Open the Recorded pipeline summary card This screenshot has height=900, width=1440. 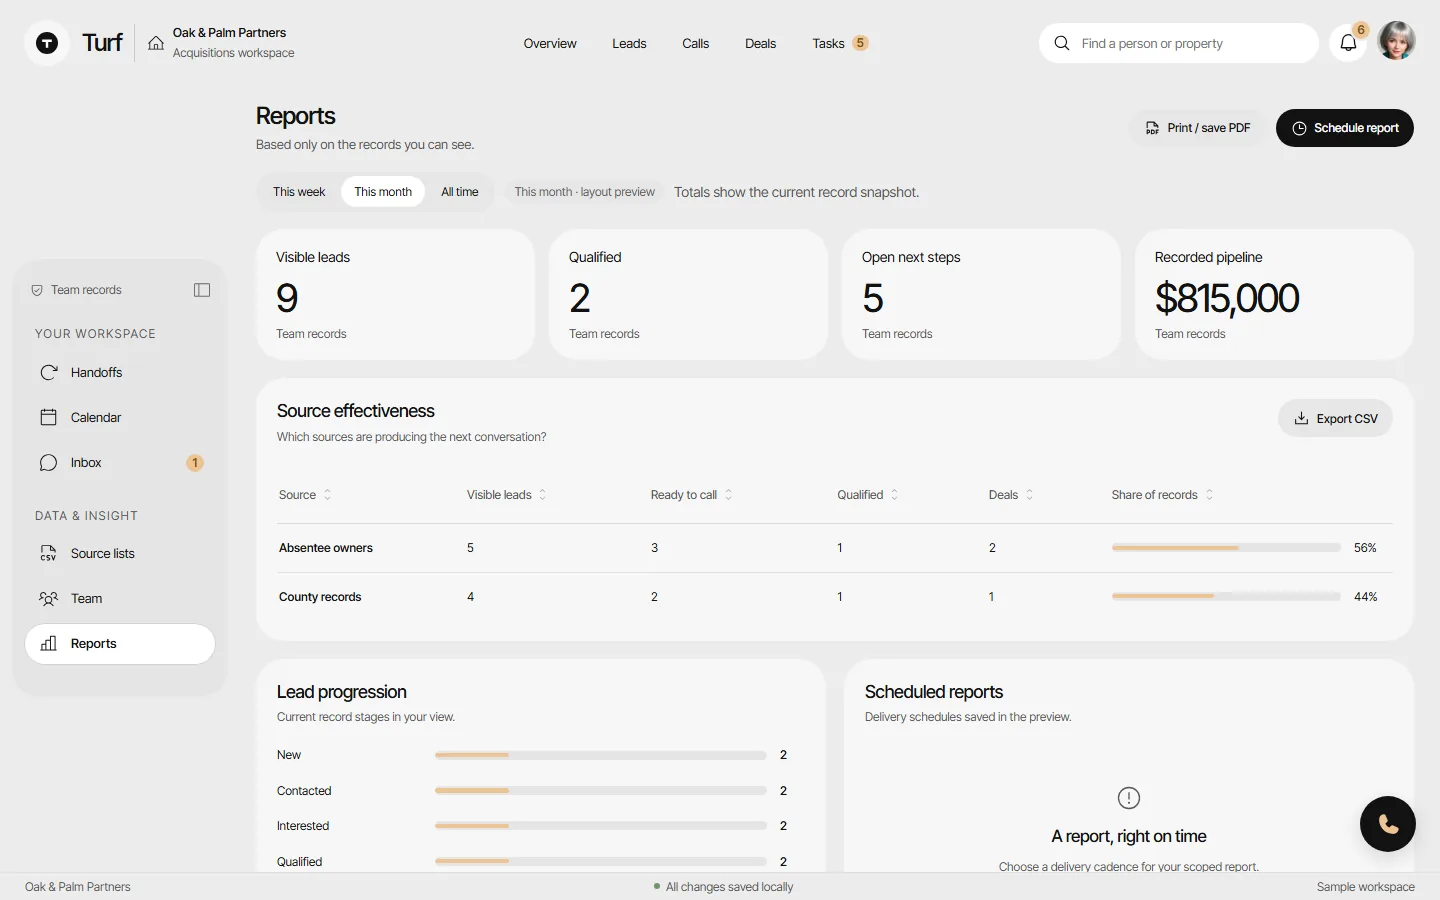coord(1274,295)
